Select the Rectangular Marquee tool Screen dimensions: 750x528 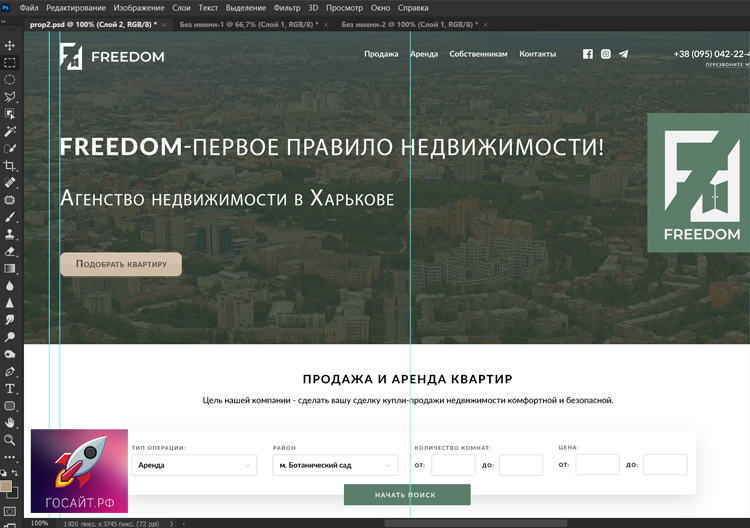(10, 62)
